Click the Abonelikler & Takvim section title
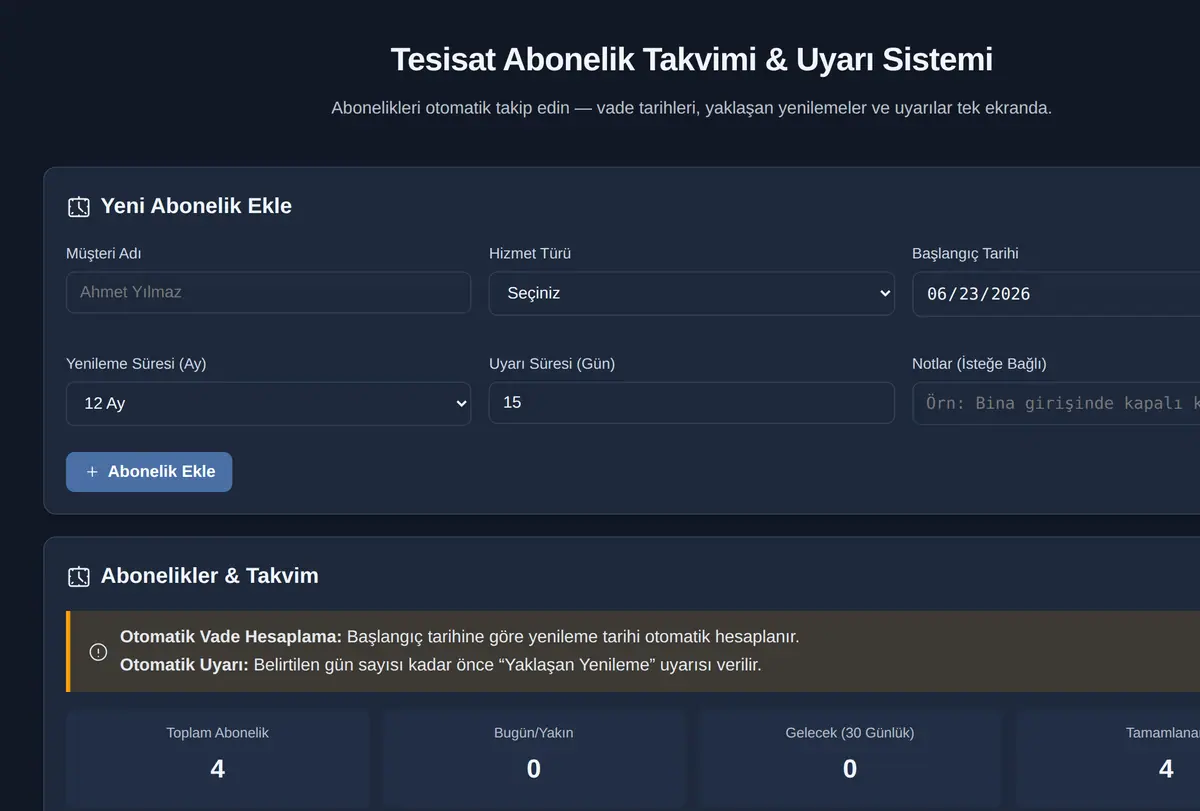1200x811 pixels. coord(210,576)
